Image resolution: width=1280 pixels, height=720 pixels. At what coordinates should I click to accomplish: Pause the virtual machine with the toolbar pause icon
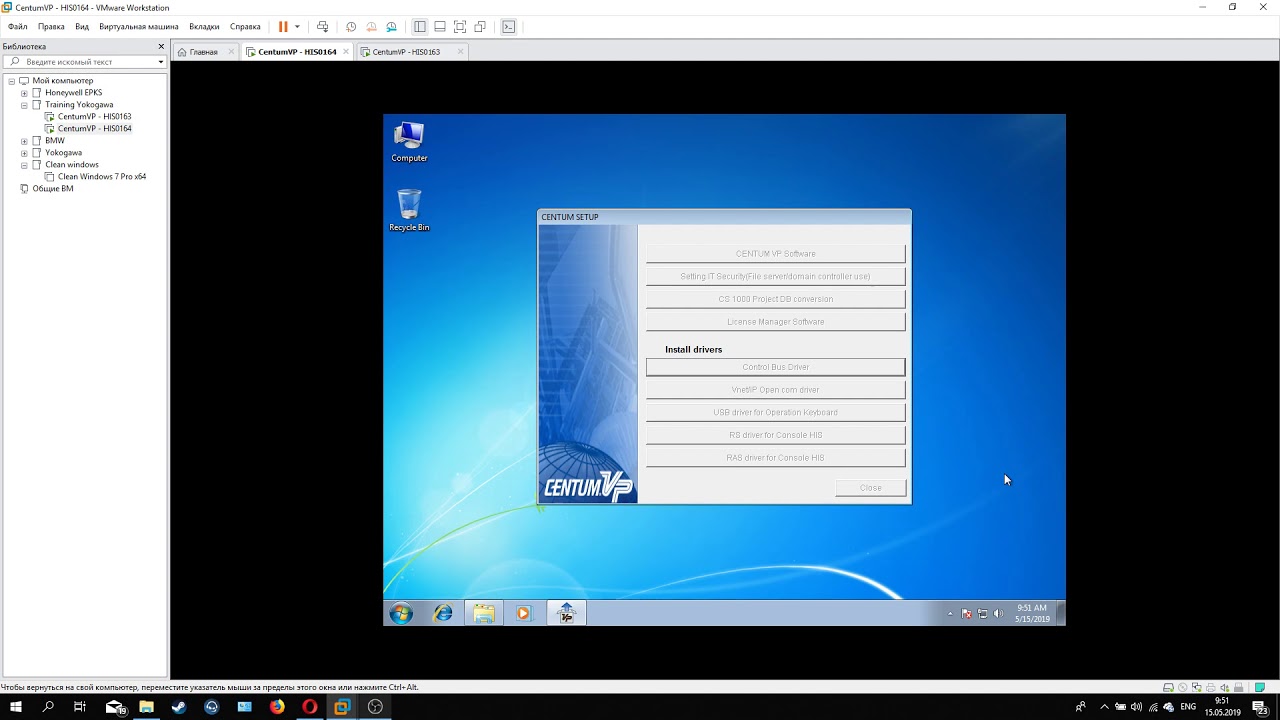click(x=283, y=27)
